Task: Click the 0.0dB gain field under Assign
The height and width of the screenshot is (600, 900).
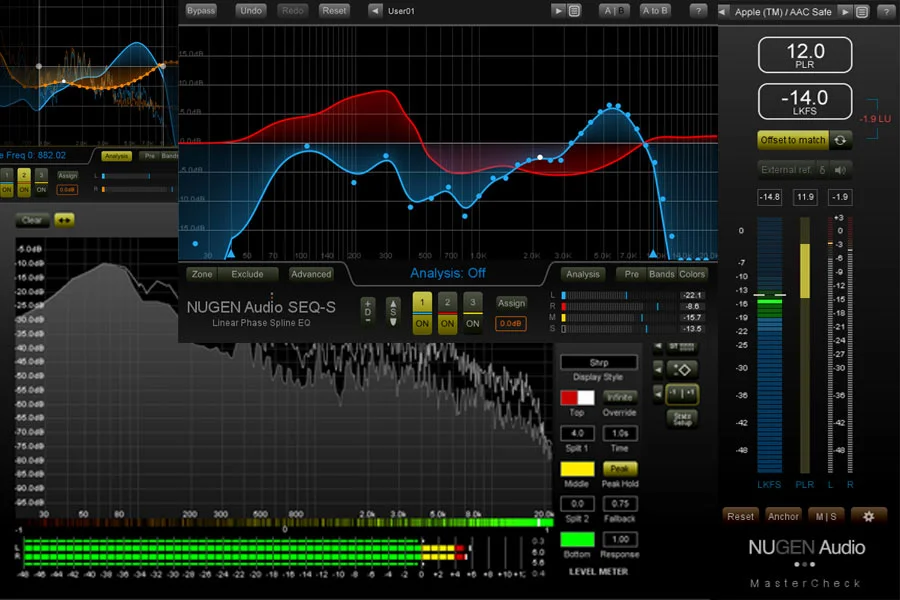Action: click(x=511, y=324)
